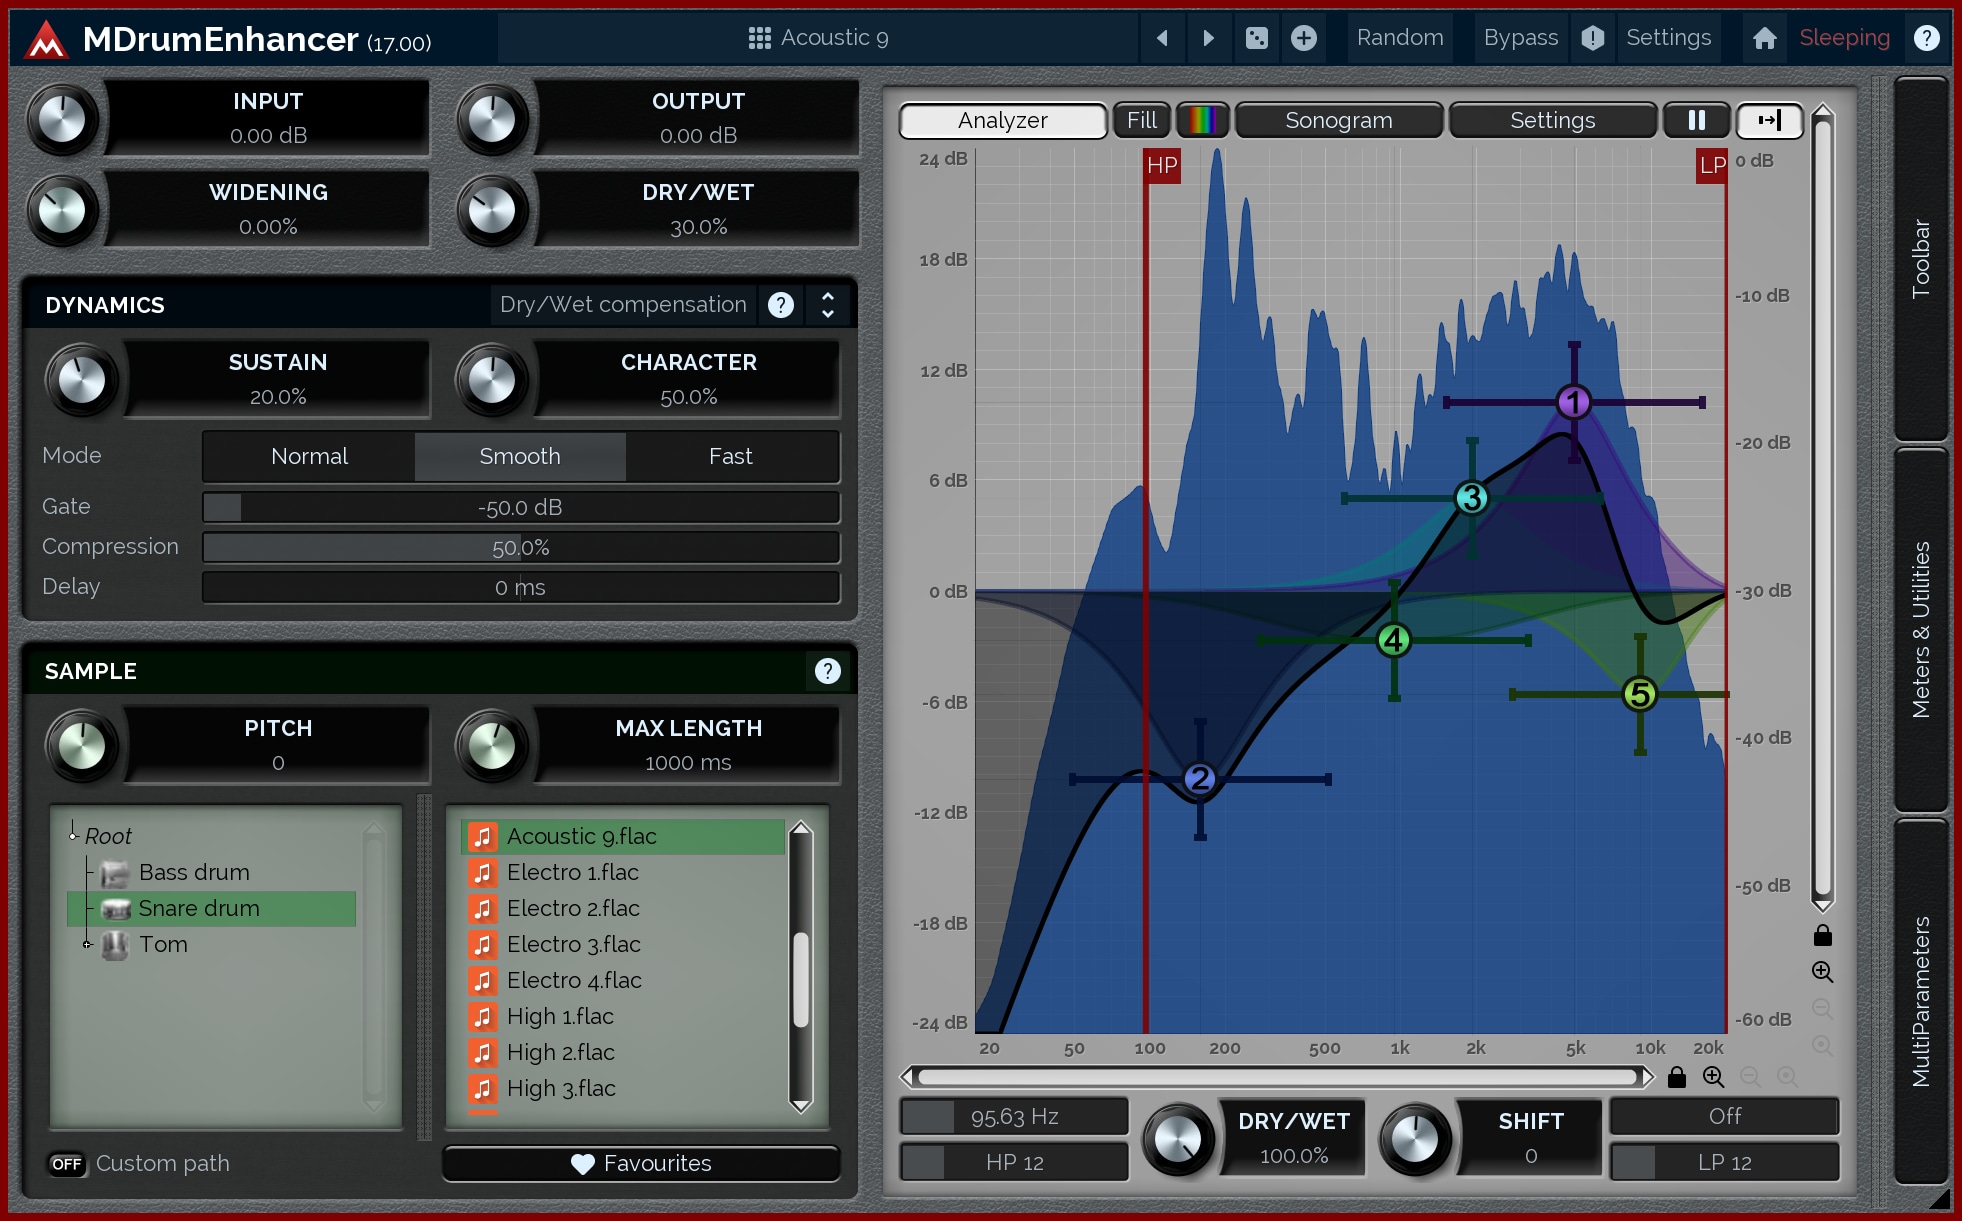
Task: Switch to the Sonogram tab
Action: [x=1338, y=120]
